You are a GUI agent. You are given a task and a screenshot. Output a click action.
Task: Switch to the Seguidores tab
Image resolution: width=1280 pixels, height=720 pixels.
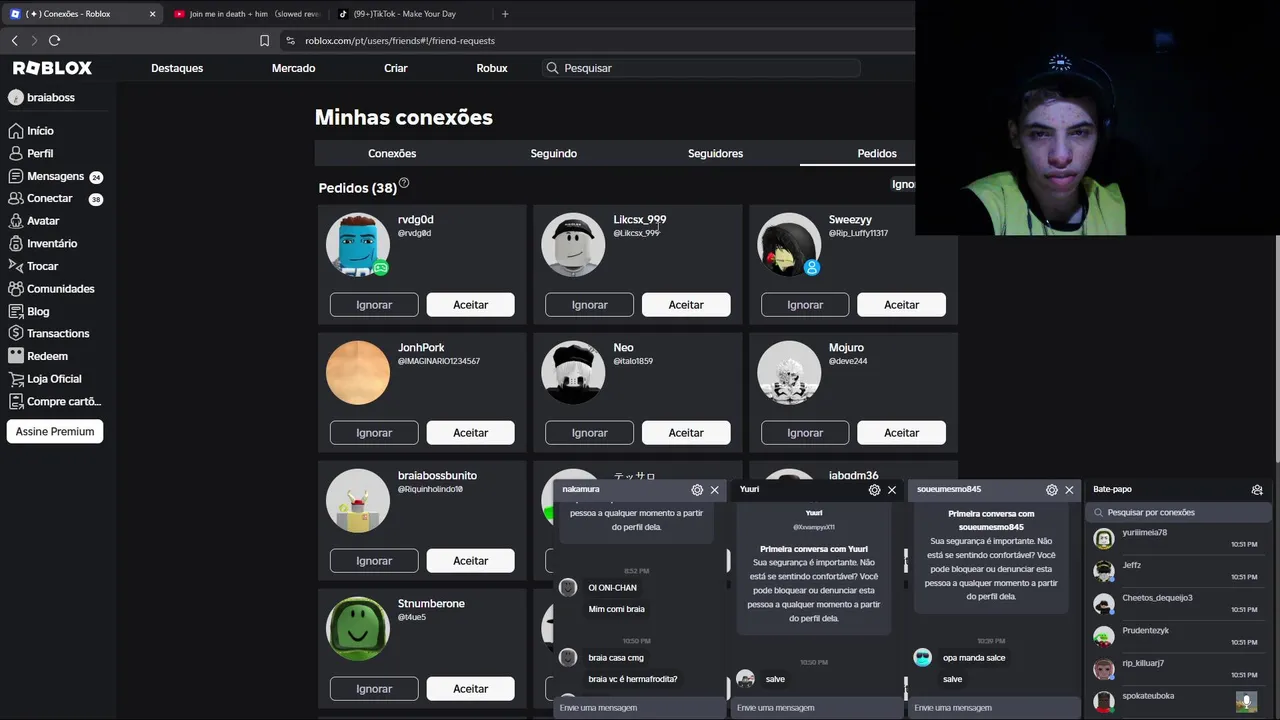715,154
